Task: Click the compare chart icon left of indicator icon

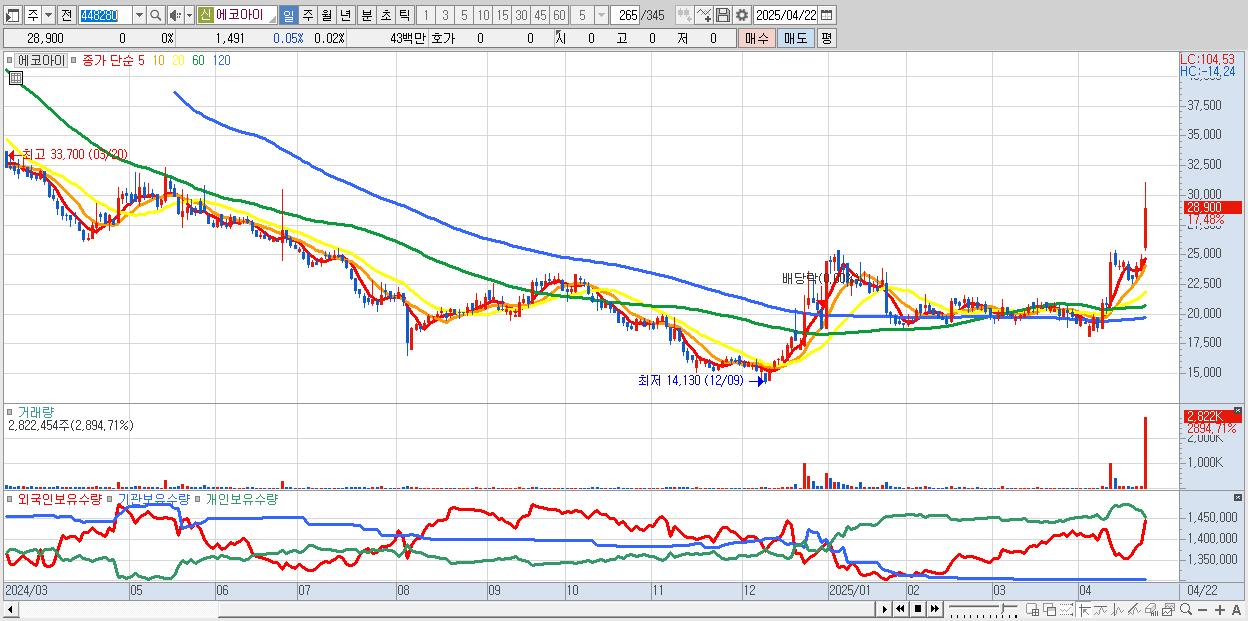Action: click(685, 15)
